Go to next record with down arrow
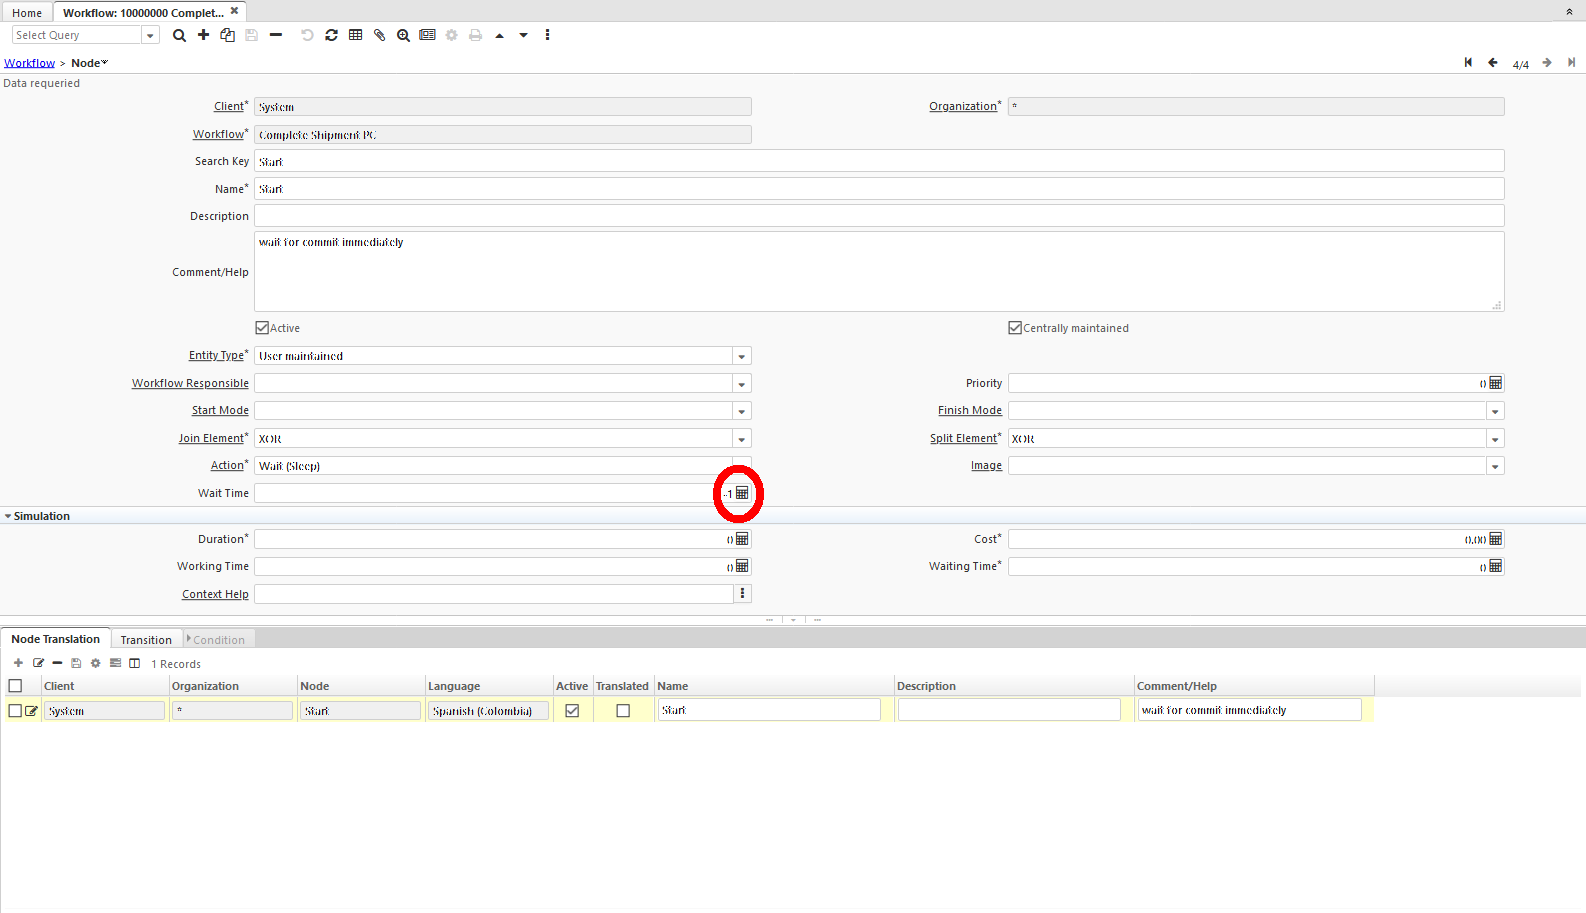1586x913 pixels. pyautogui.click(x=523, y=35)
